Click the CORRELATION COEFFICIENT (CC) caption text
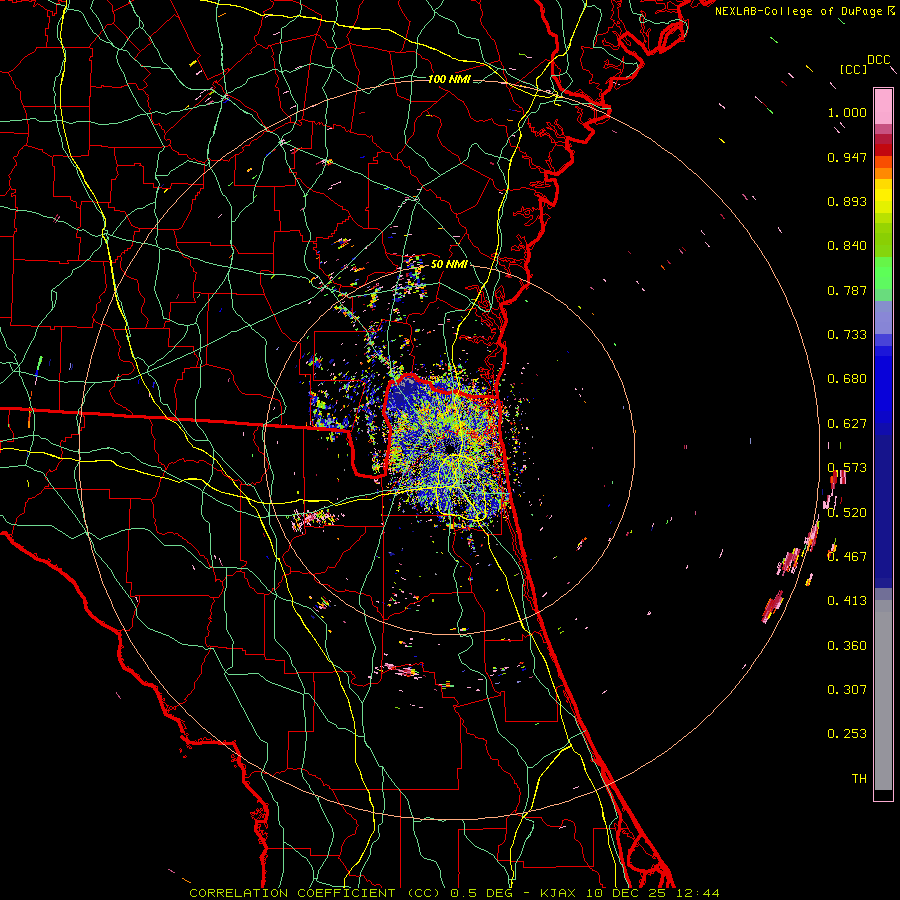This screenshot has height=900, width=900. click(315, 893)
